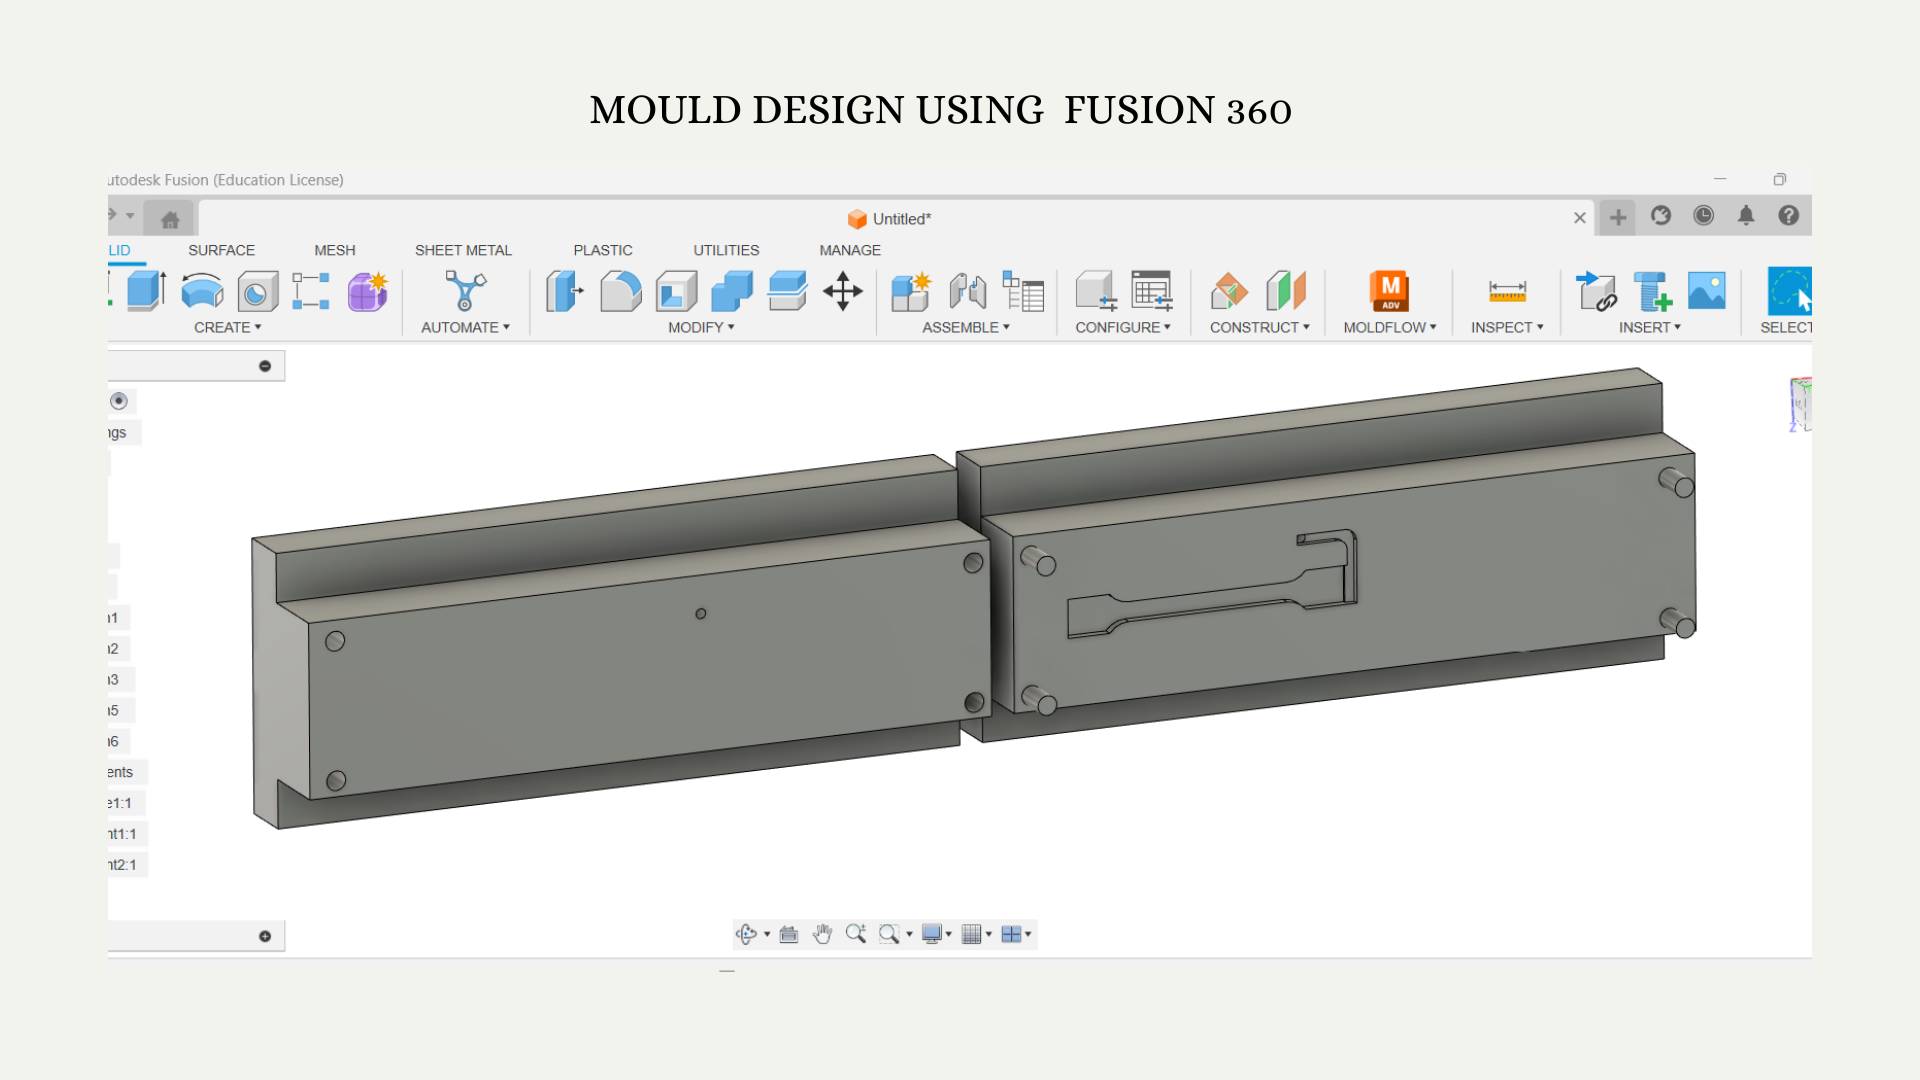Select the Insert Canvas image icon
1920x1080 pixels.
tap(1707, 291)
